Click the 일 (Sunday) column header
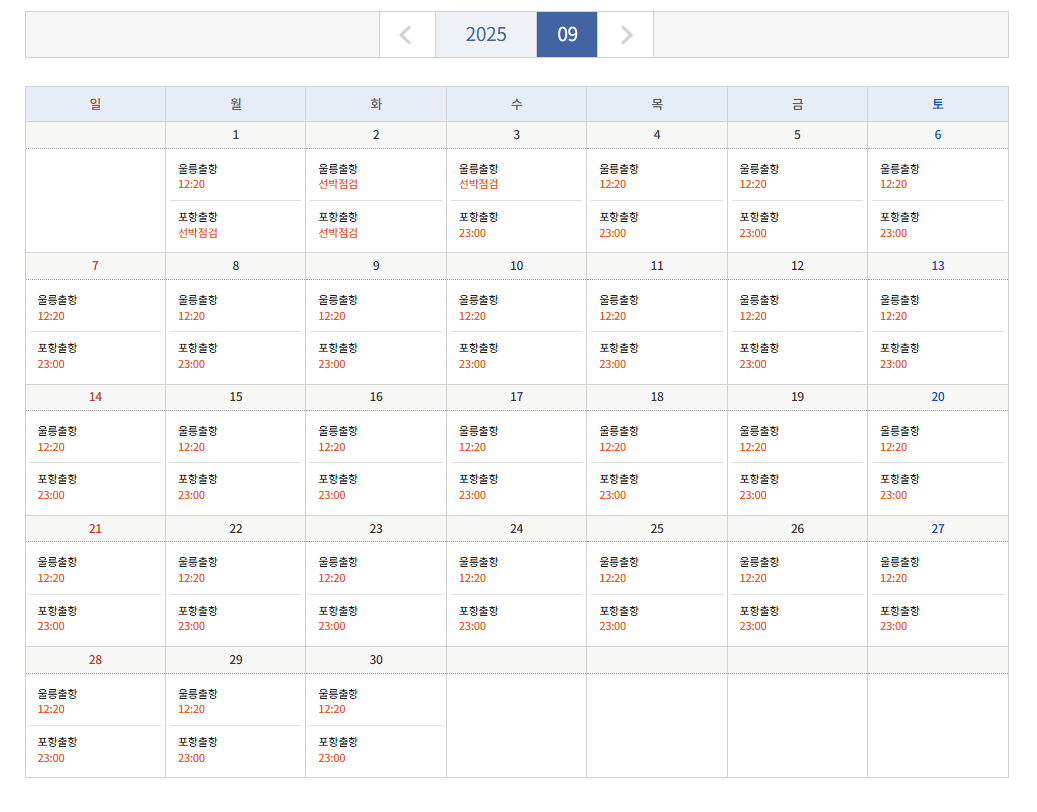 click(95, 104)
